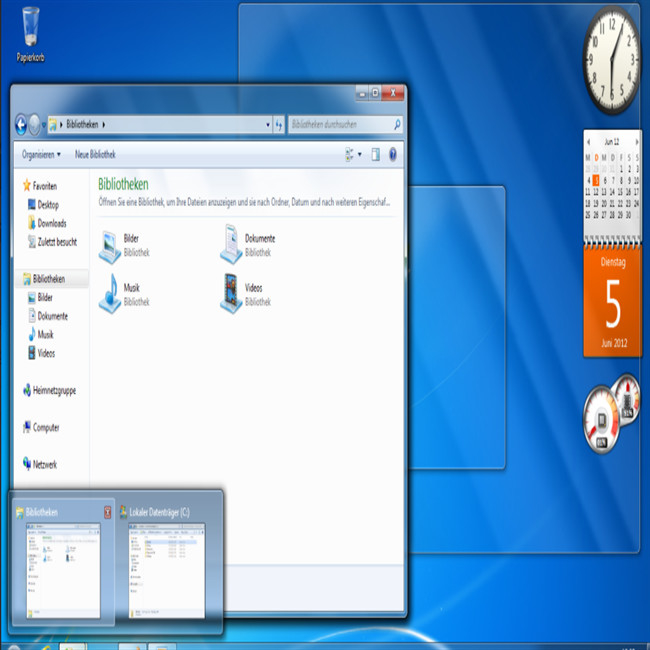This screenshot has height=650, width=650.
Task: Select the large Musik library icon
Action: click(x=110, y=294)
